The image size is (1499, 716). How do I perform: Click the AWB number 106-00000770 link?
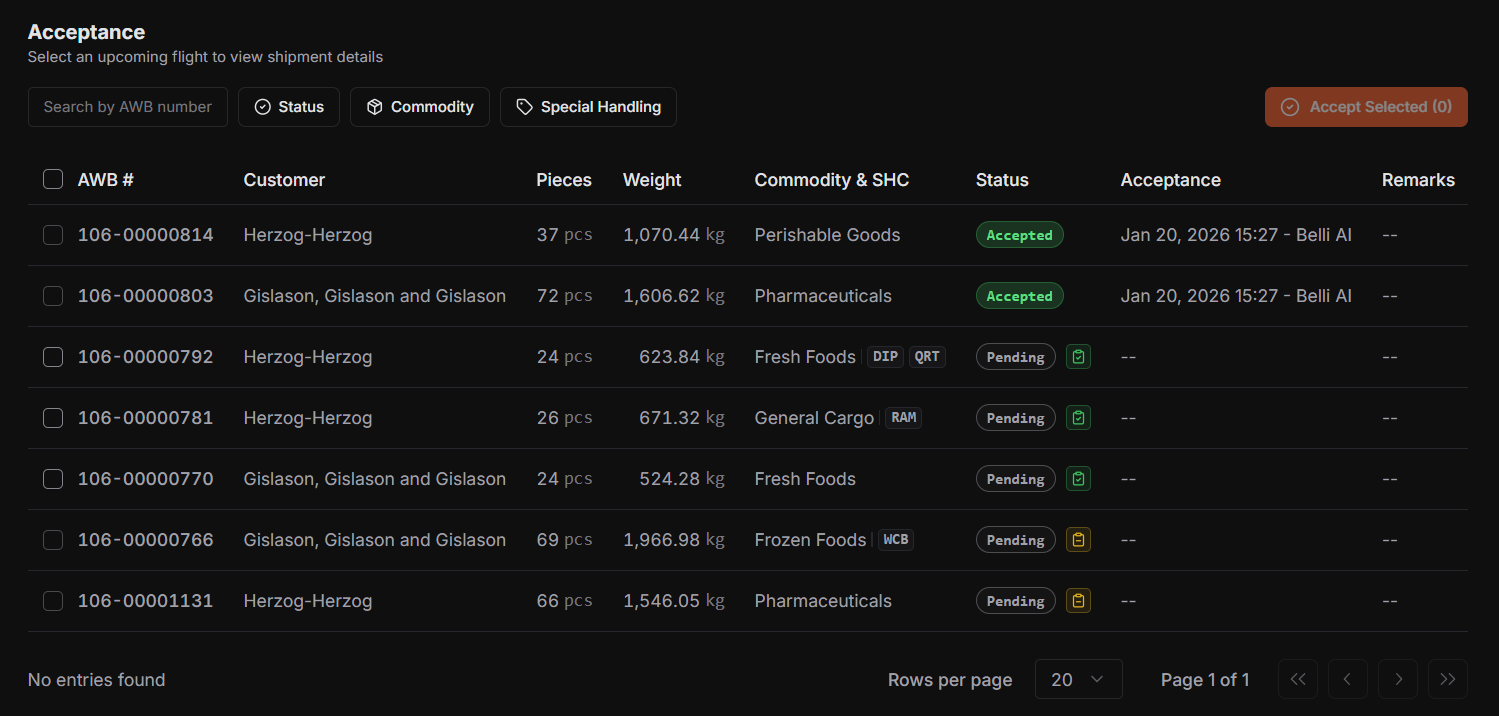click(145, 478)
